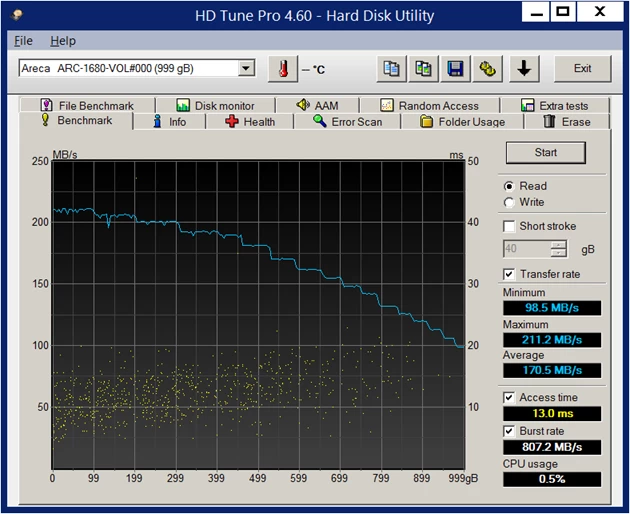Image resolution: width=630 pixels, height=514 pixels.
Task: Click the Maximum 211.2 MB/s value
Action: [x=552, y=340]
